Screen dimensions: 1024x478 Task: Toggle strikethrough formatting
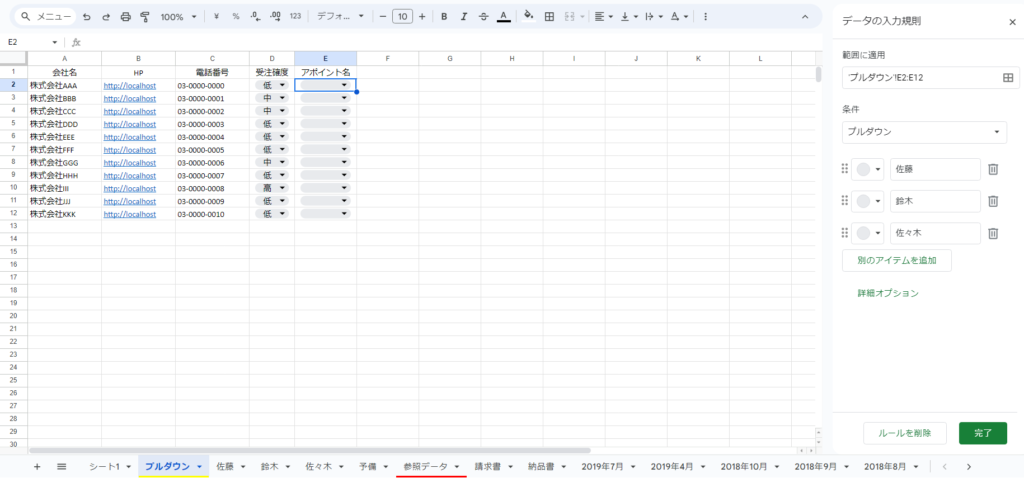tap(483, 17)
